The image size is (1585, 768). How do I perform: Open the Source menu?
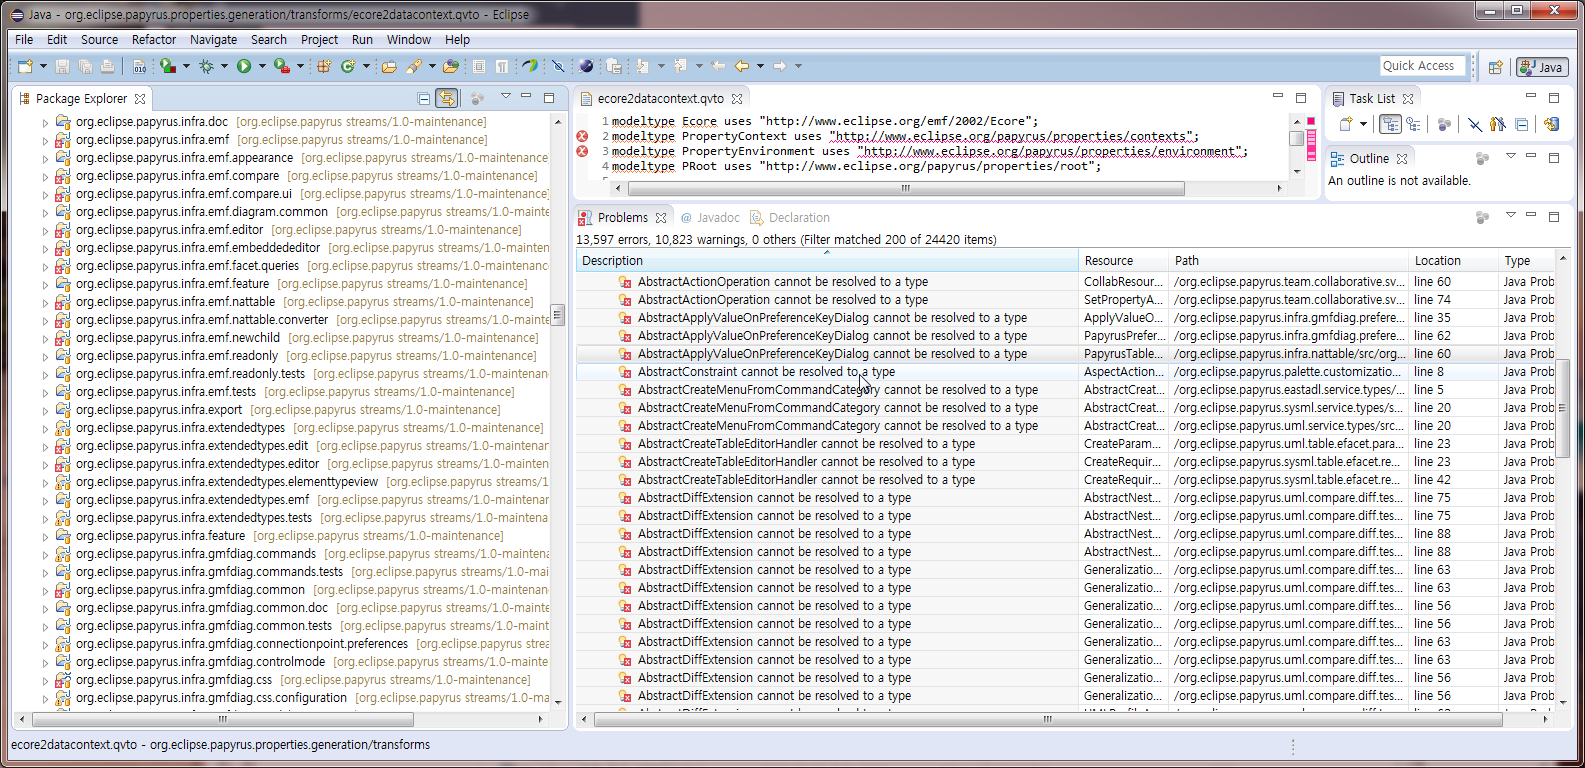coord(99,40)
